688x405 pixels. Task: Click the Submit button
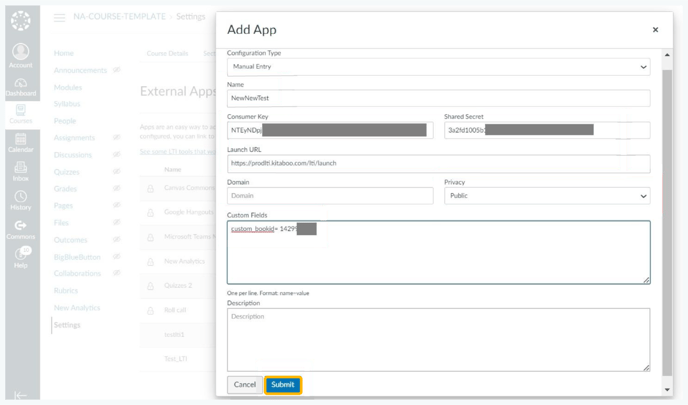(x=283, y=385)
